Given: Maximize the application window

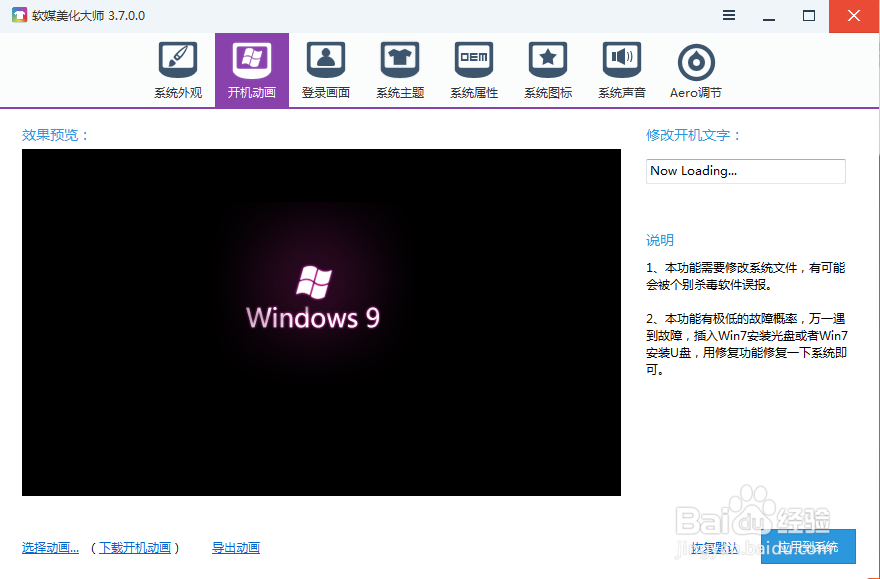Looking at the screenshot, I should coord(806,16).
